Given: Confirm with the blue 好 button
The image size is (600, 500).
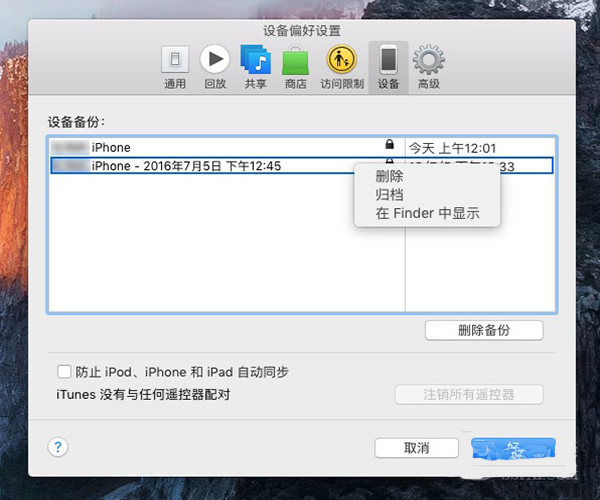Looking at the screenshot, I should 513,447.
